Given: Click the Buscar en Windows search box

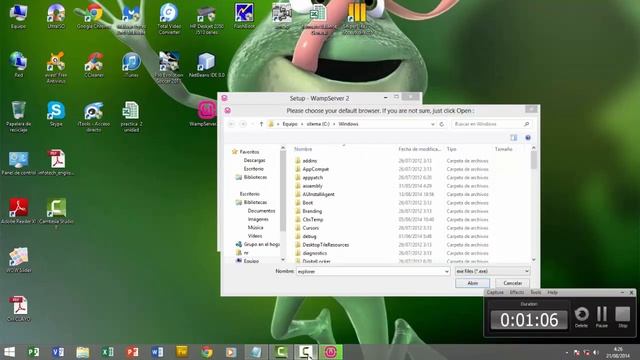Looking at the screenshot, I should pyautogui.click(x=491, y=124).
